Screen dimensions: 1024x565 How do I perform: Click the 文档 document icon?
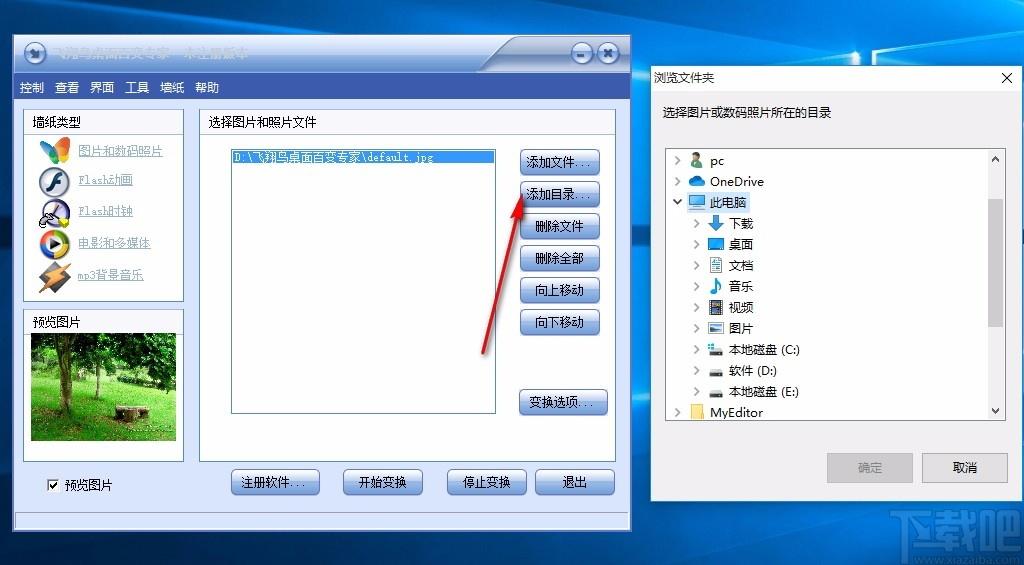(716, 265)
